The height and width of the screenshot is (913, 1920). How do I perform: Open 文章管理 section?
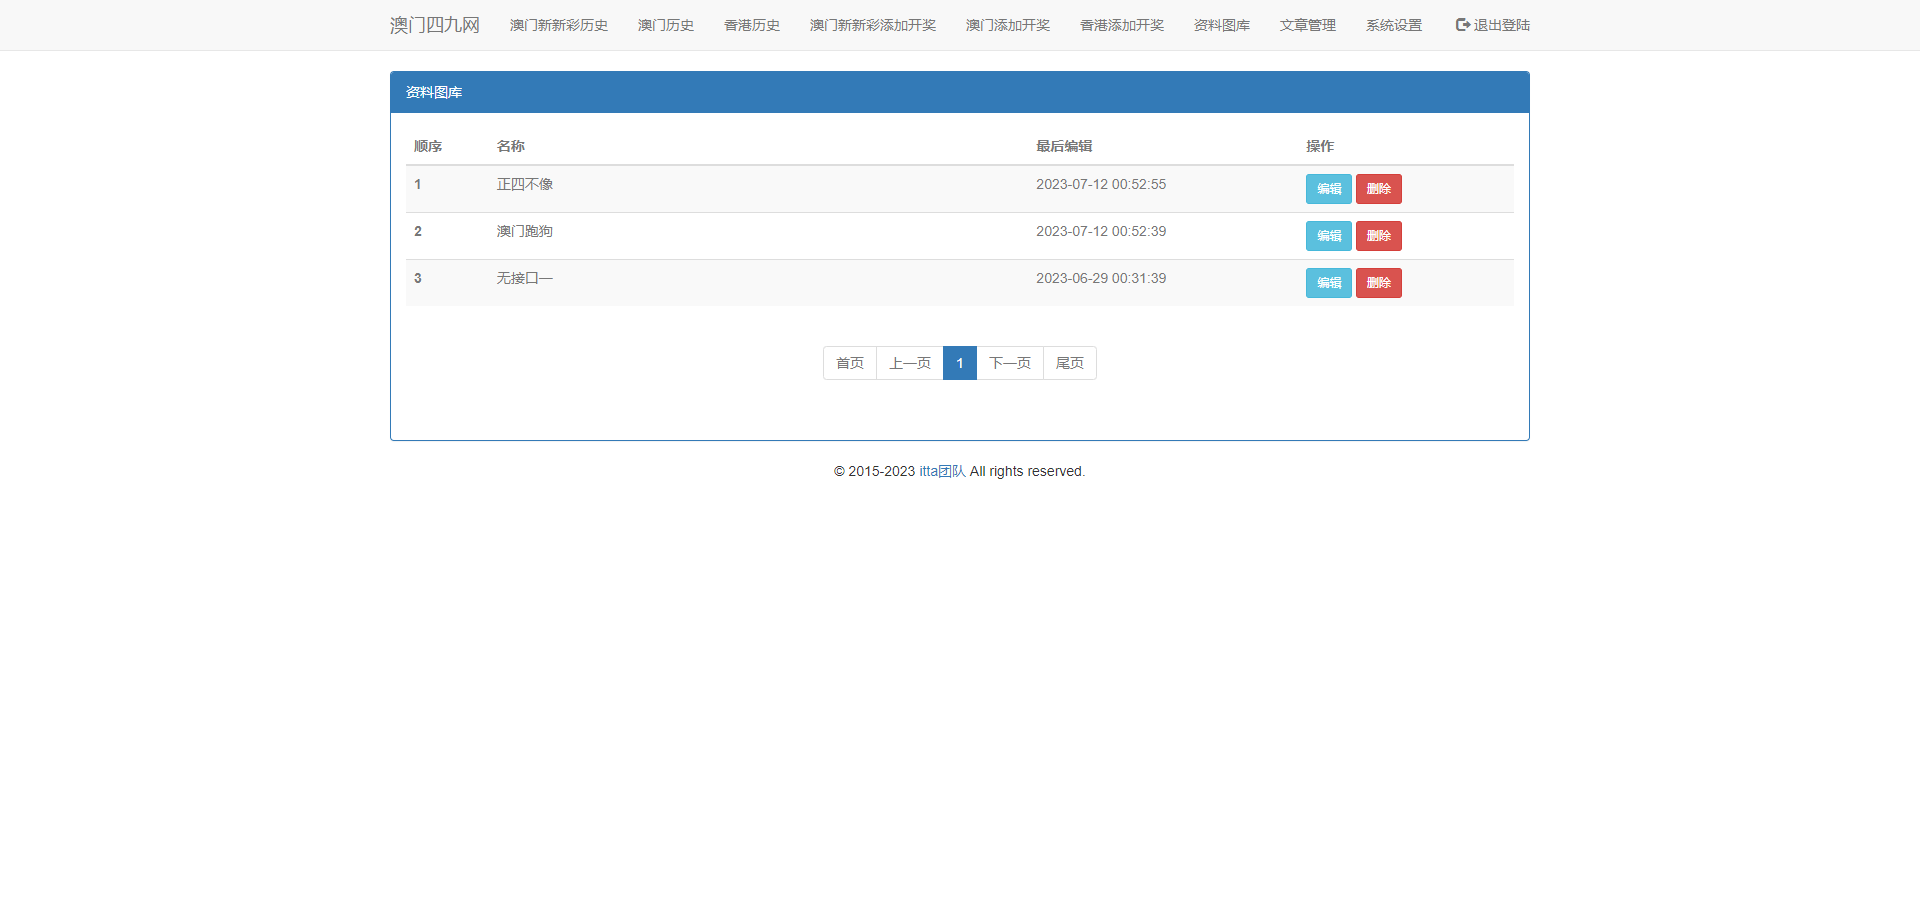tap(1307, 25)
